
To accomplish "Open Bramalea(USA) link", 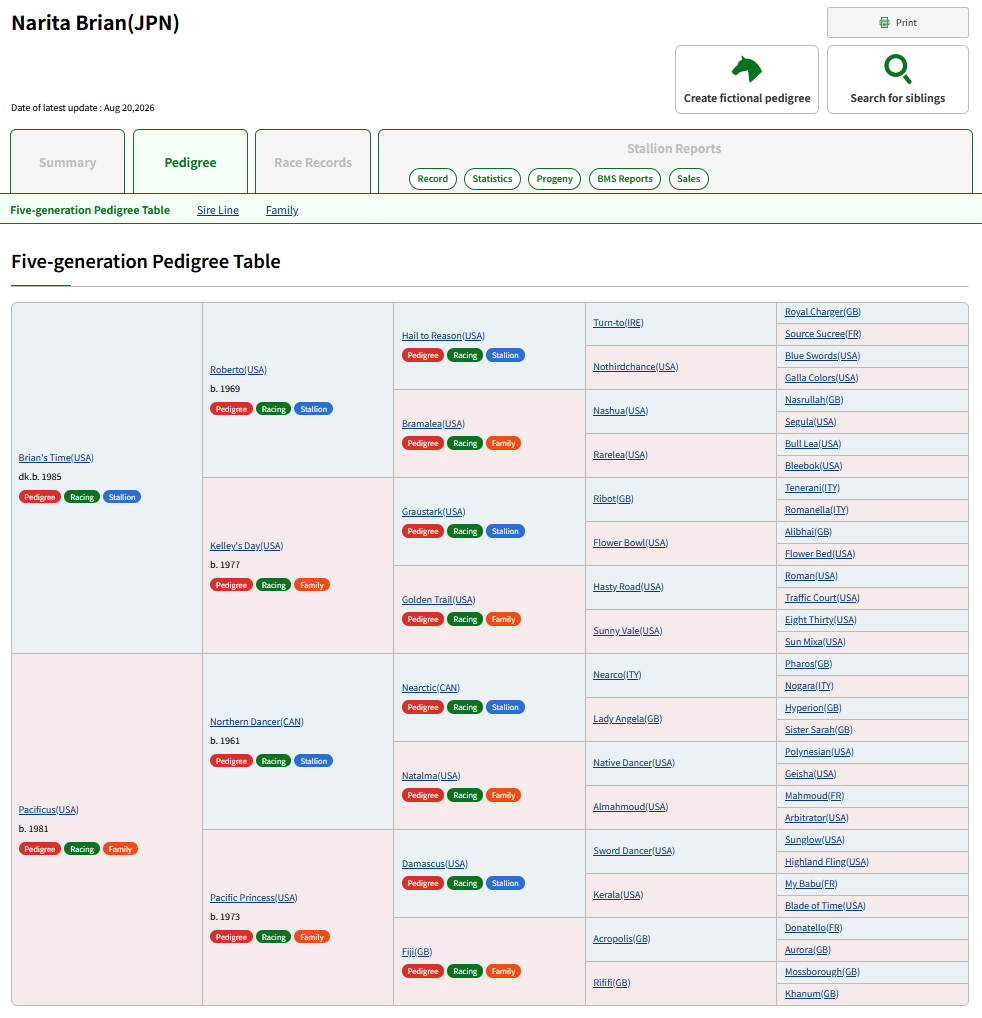I will (x=433, y=423).
